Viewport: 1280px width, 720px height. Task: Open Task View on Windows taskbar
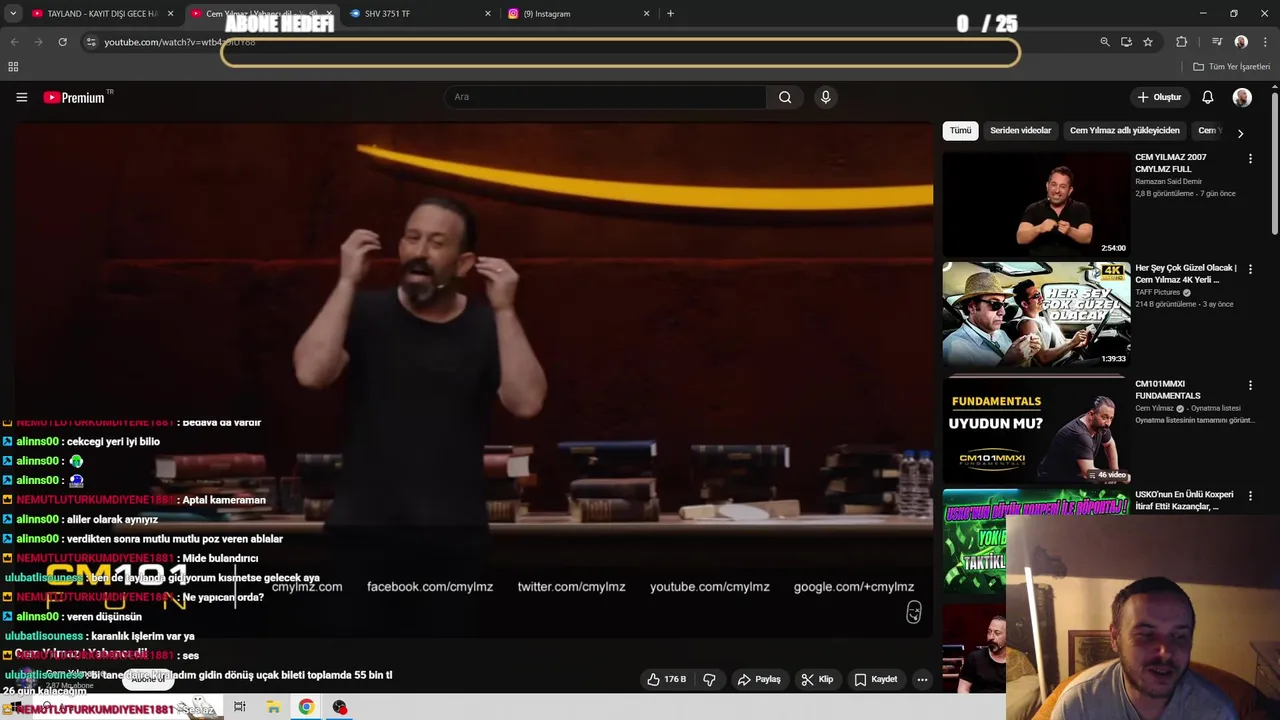pos(239,707)
